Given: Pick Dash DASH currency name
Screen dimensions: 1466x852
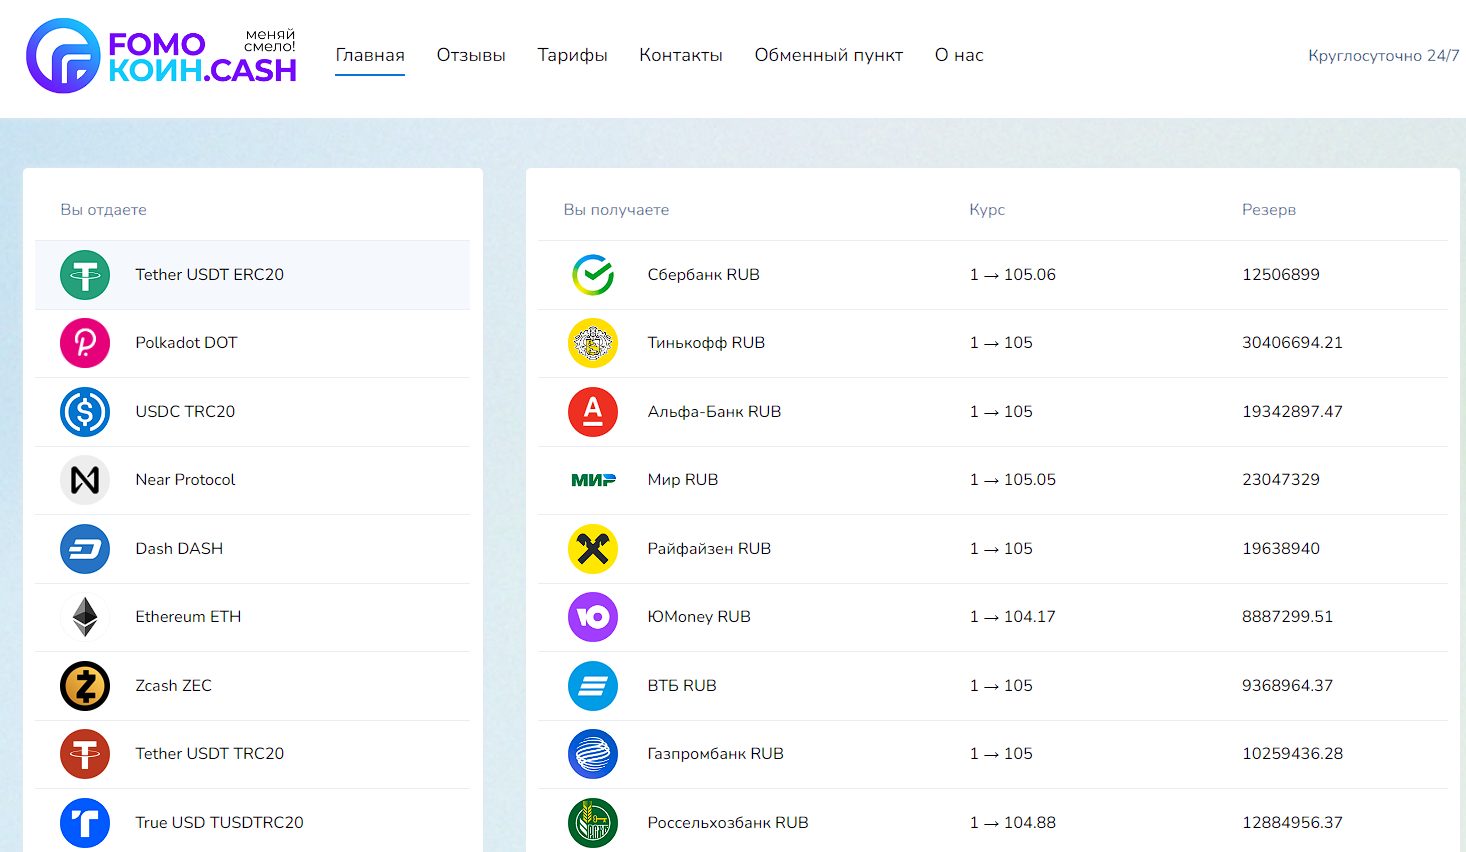Looking at the screenshot, I should [179, 549].
